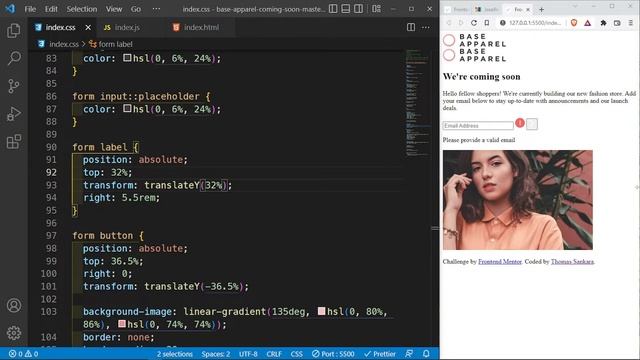Open the Thomas Sankara link

tap(572, 262)
